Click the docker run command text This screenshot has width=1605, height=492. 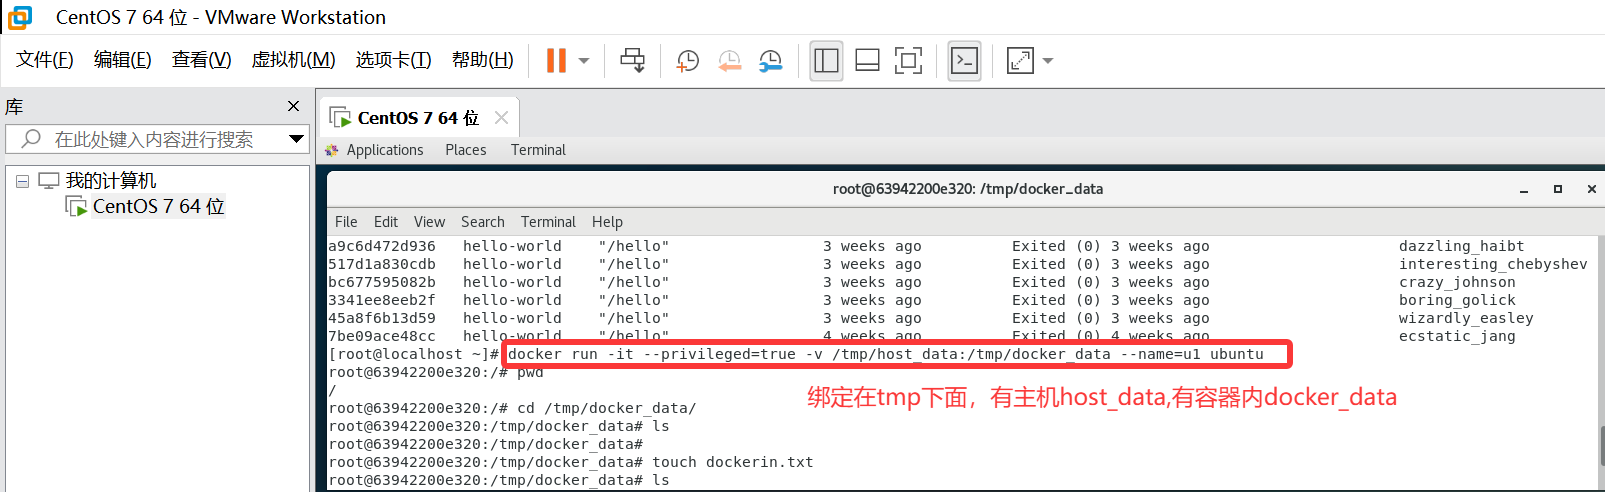(885, 354)
